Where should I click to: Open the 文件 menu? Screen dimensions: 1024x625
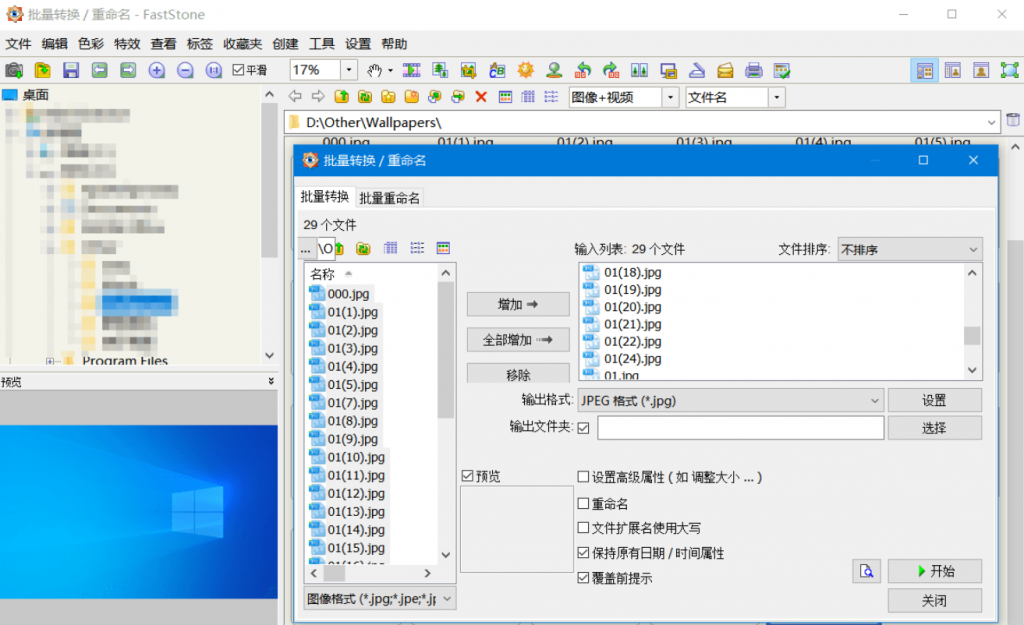[x=18, y=44]
